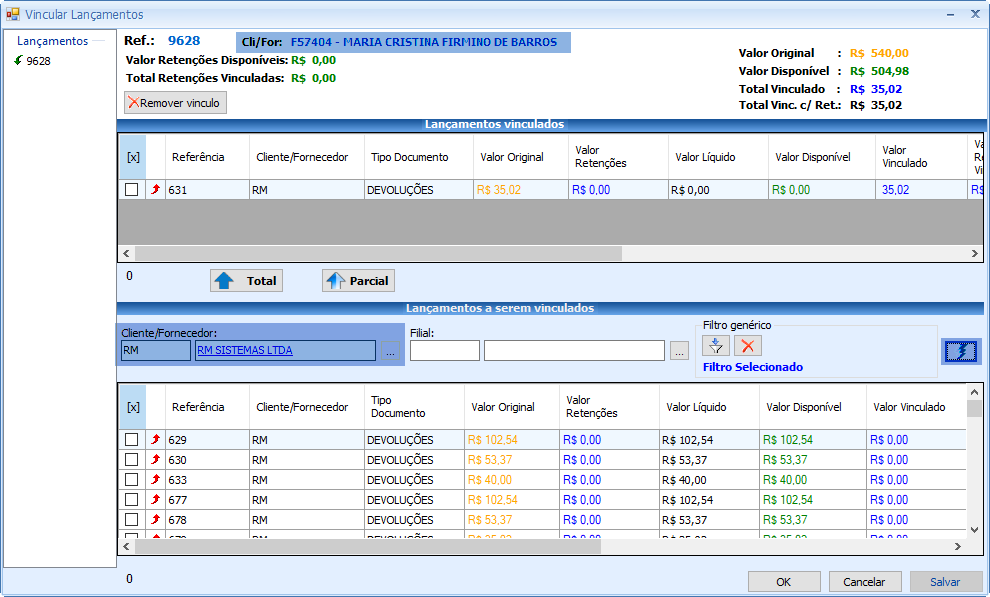Image resolution: width=990 pixels, height=597 pixels.
Task: Tick checkbox for linked entry 631
Action: pyautogui.click(x=131, y=189)
